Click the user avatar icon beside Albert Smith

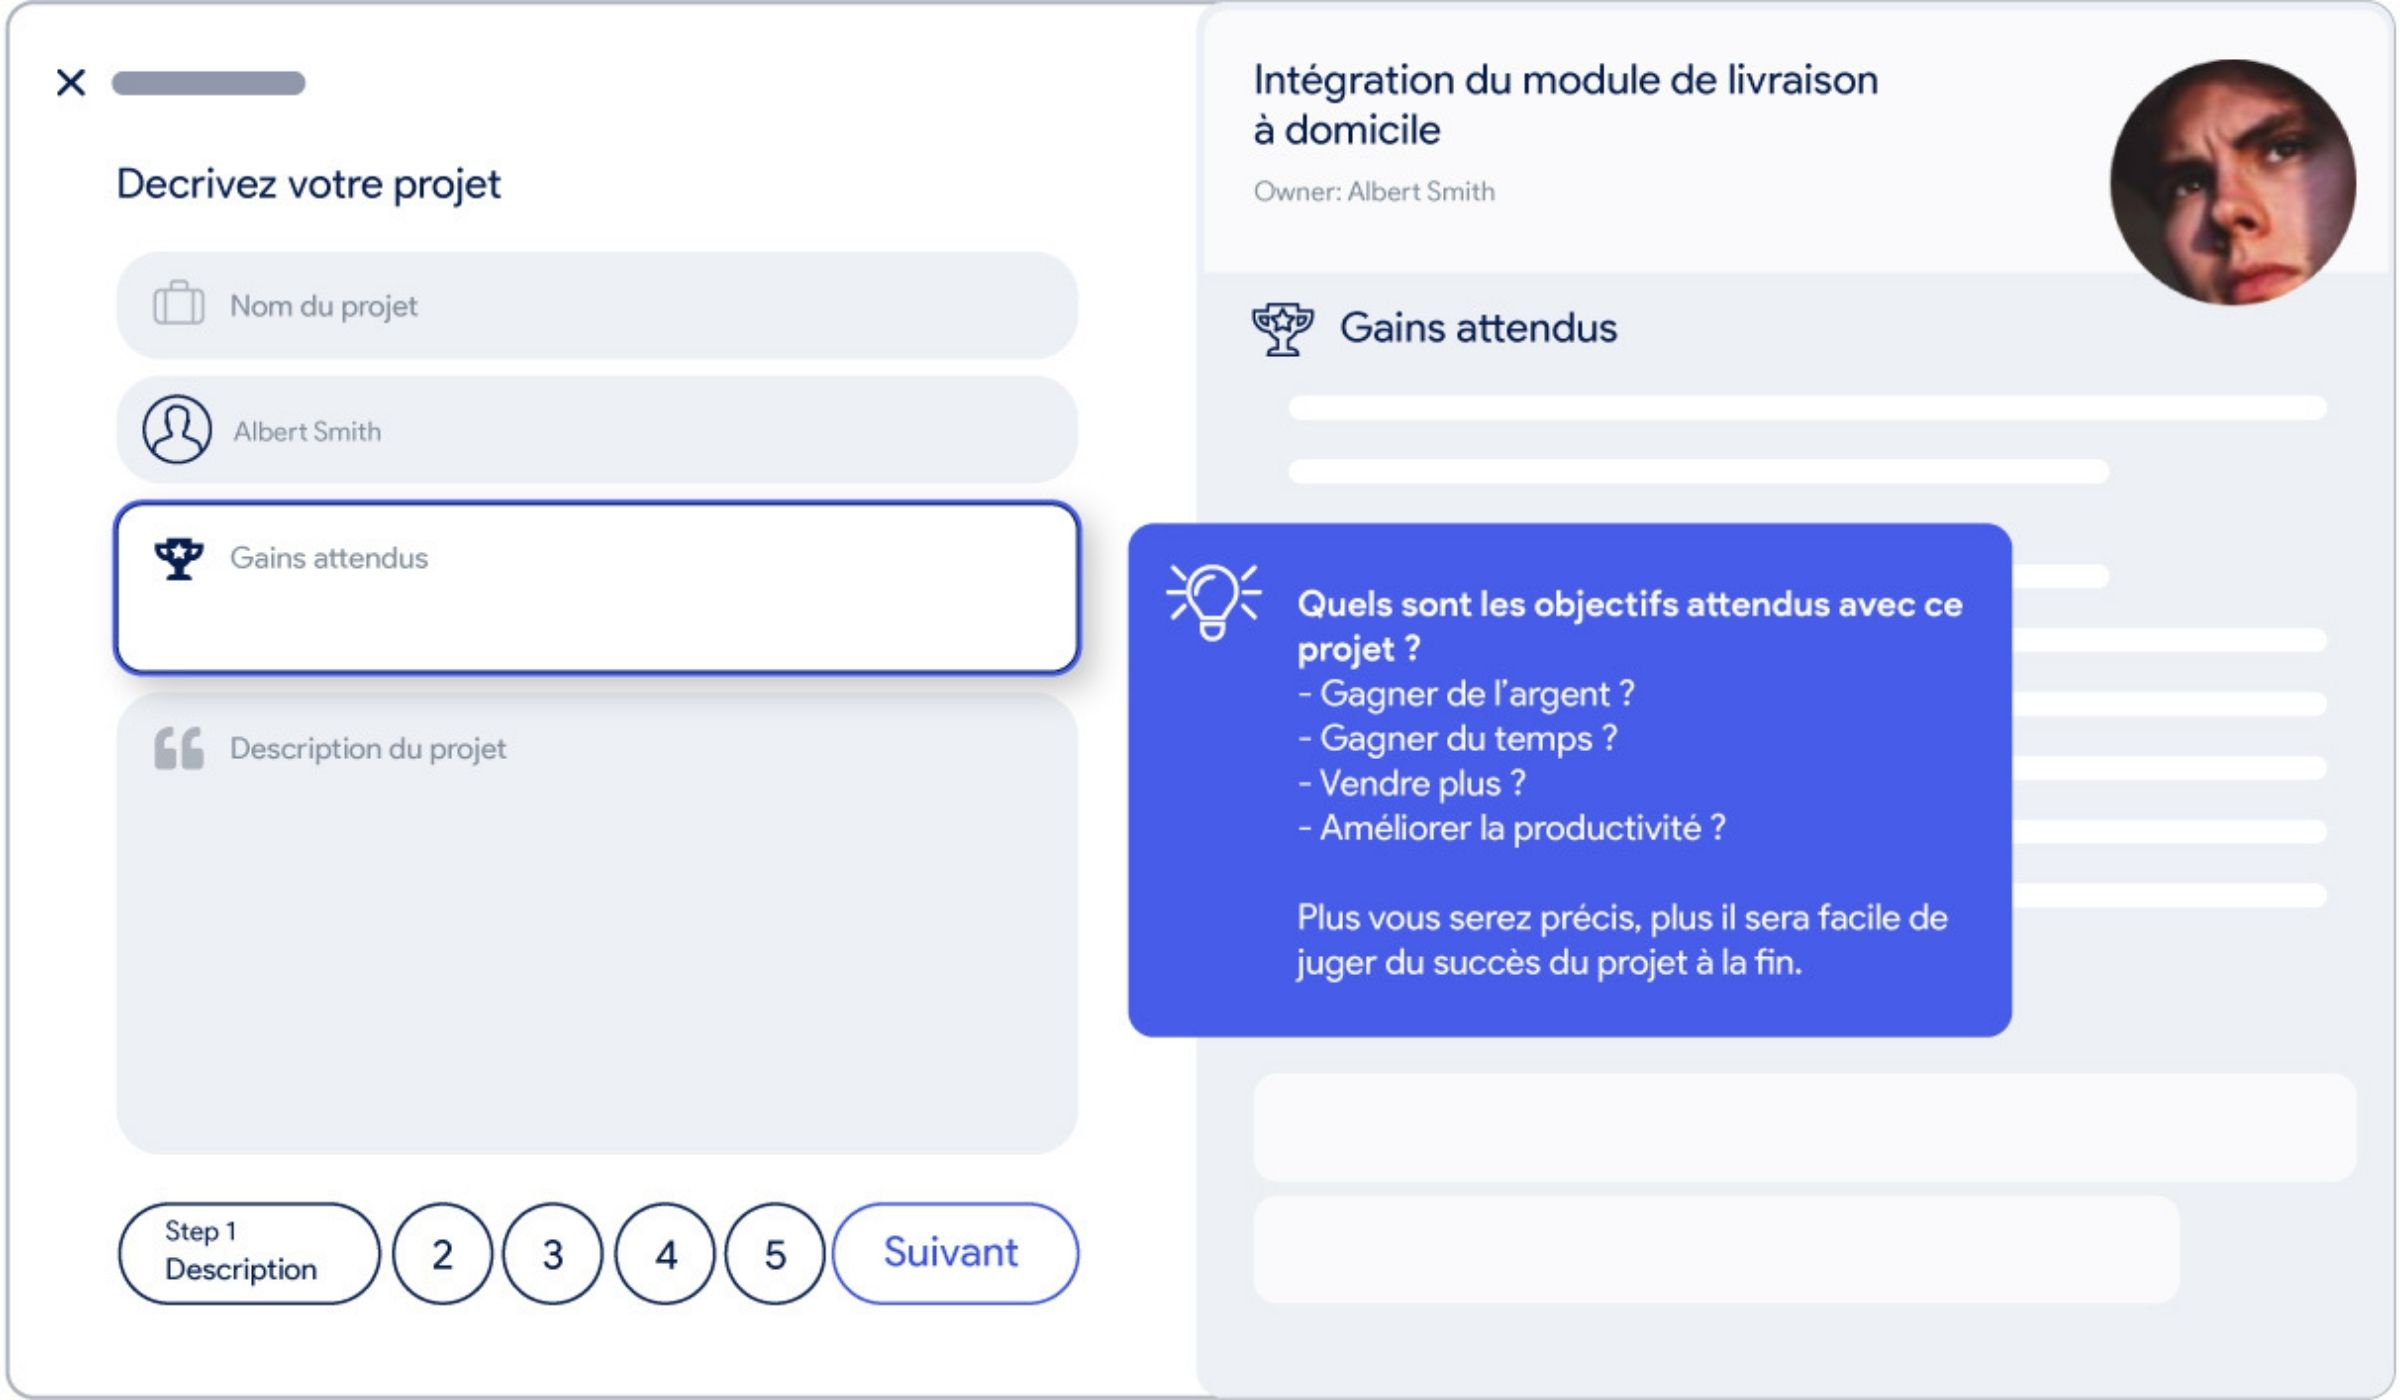(177, 430)
